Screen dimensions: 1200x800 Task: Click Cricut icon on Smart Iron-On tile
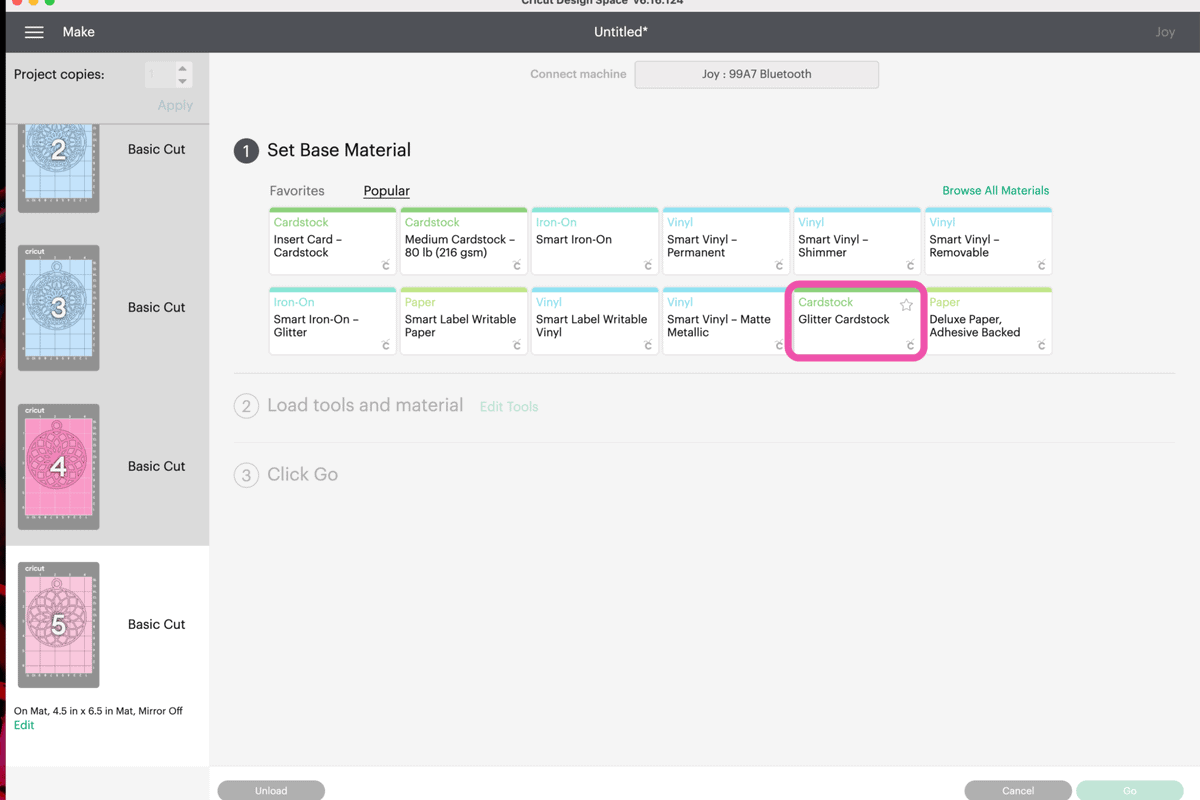tap(648, 265)
